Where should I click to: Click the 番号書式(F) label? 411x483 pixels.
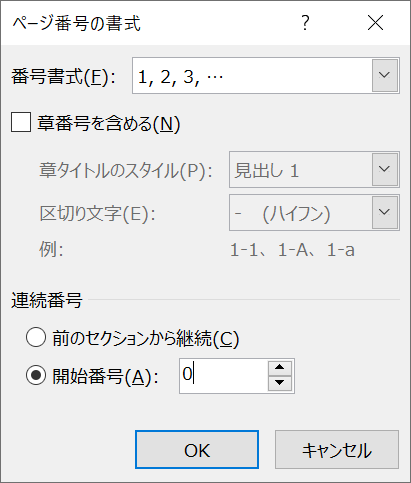point(63,77)
